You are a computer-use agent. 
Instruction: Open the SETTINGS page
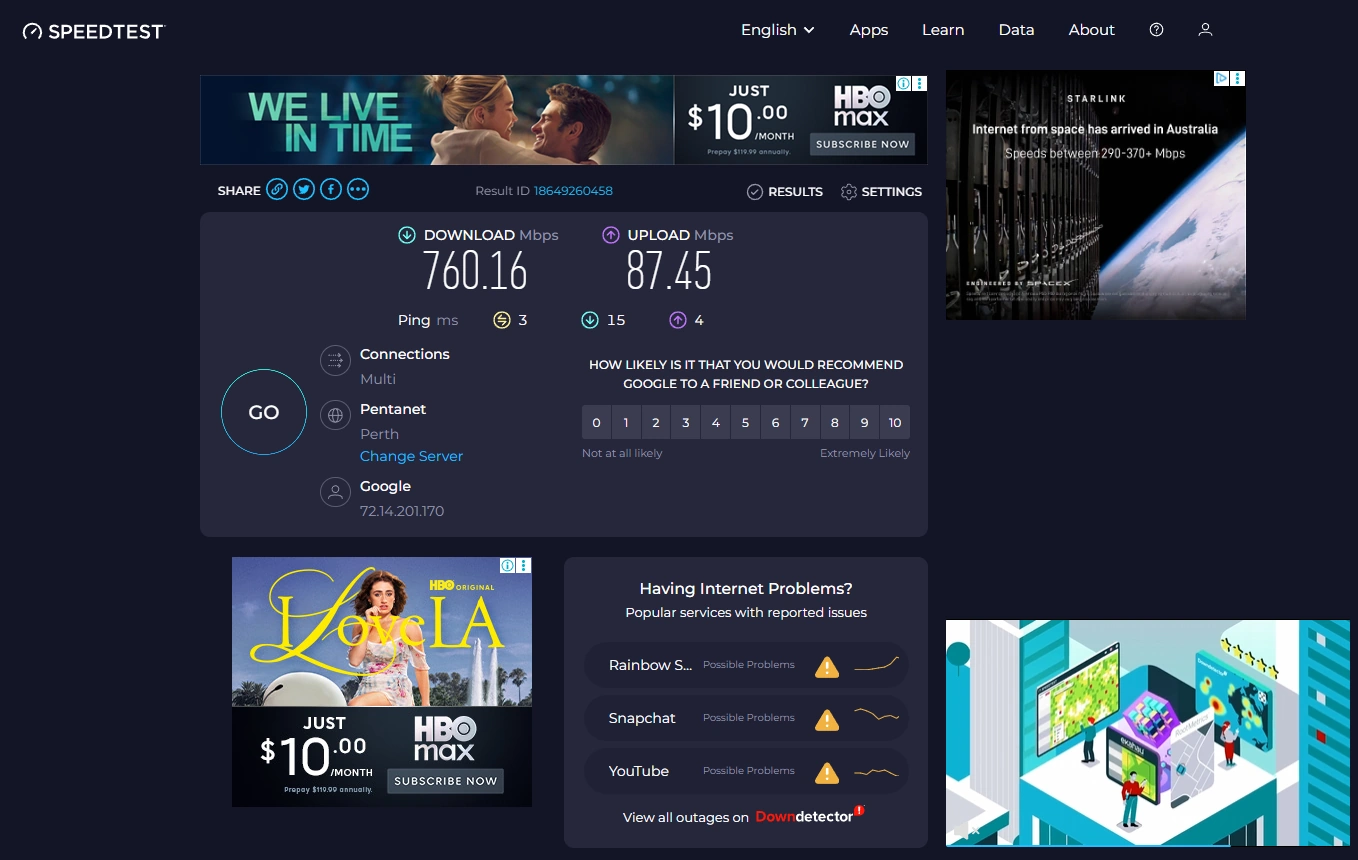pyautogui.click(x=881, y=192)
